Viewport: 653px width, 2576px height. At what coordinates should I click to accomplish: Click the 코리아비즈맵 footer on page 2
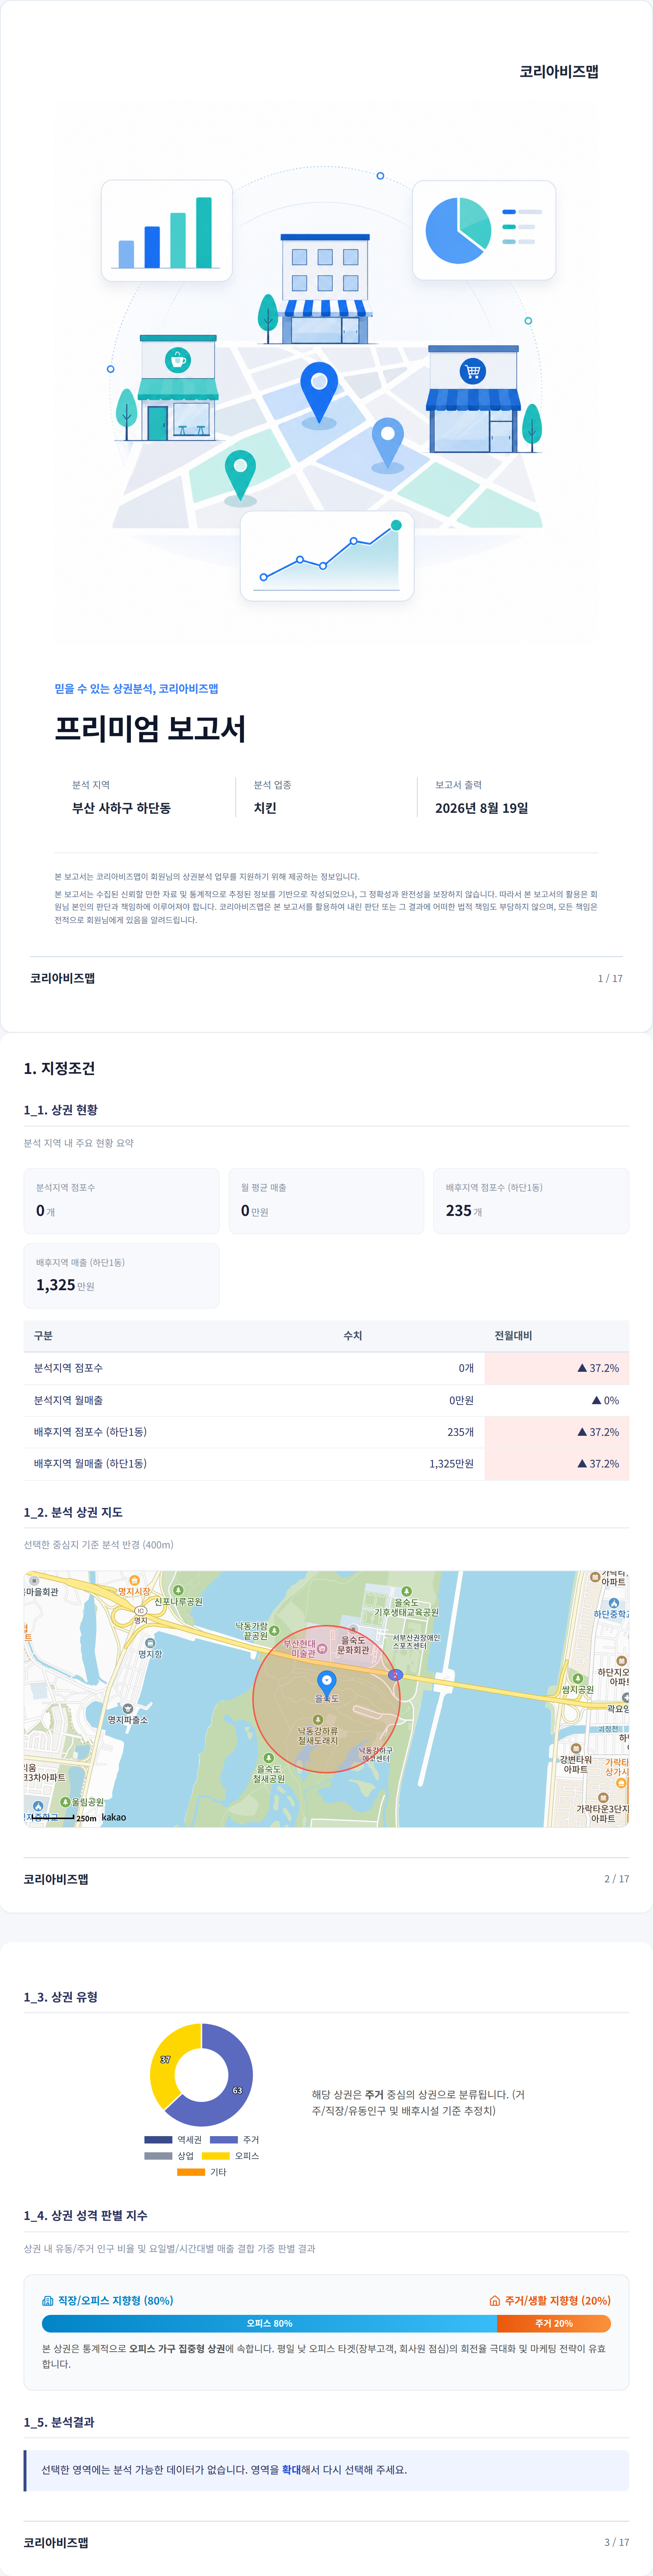56,1879
